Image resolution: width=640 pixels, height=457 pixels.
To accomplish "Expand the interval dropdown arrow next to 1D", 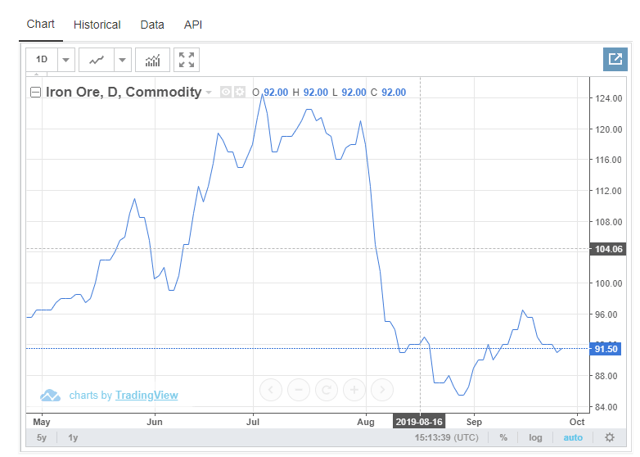I will 66,60.
